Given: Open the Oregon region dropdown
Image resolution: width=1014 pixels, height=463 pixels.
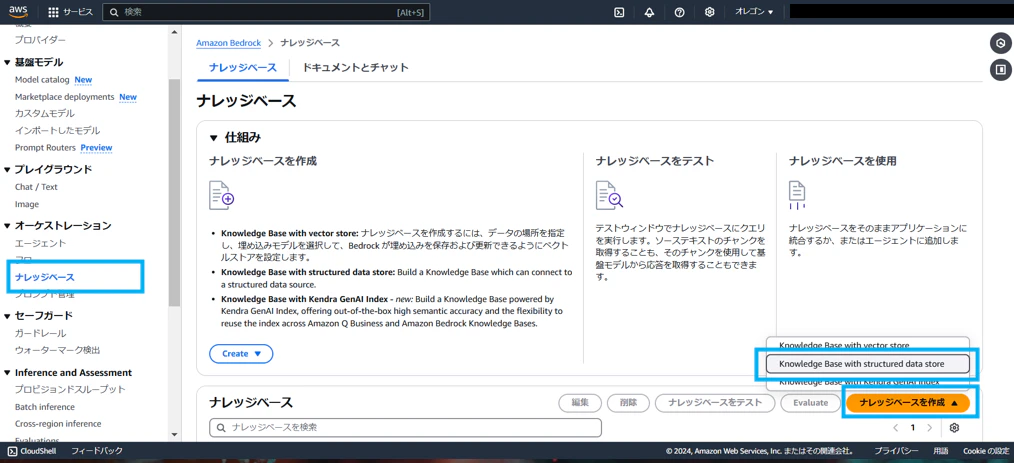Looking at the screenshot, I should click(754, 12).
